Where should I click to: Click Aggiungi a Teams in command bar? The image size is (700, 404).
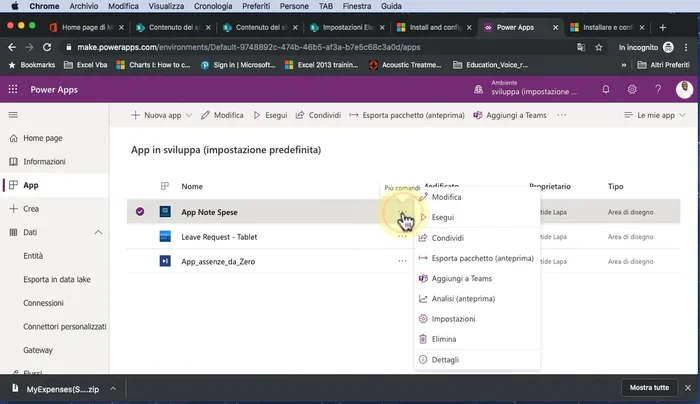pos(509,115)
